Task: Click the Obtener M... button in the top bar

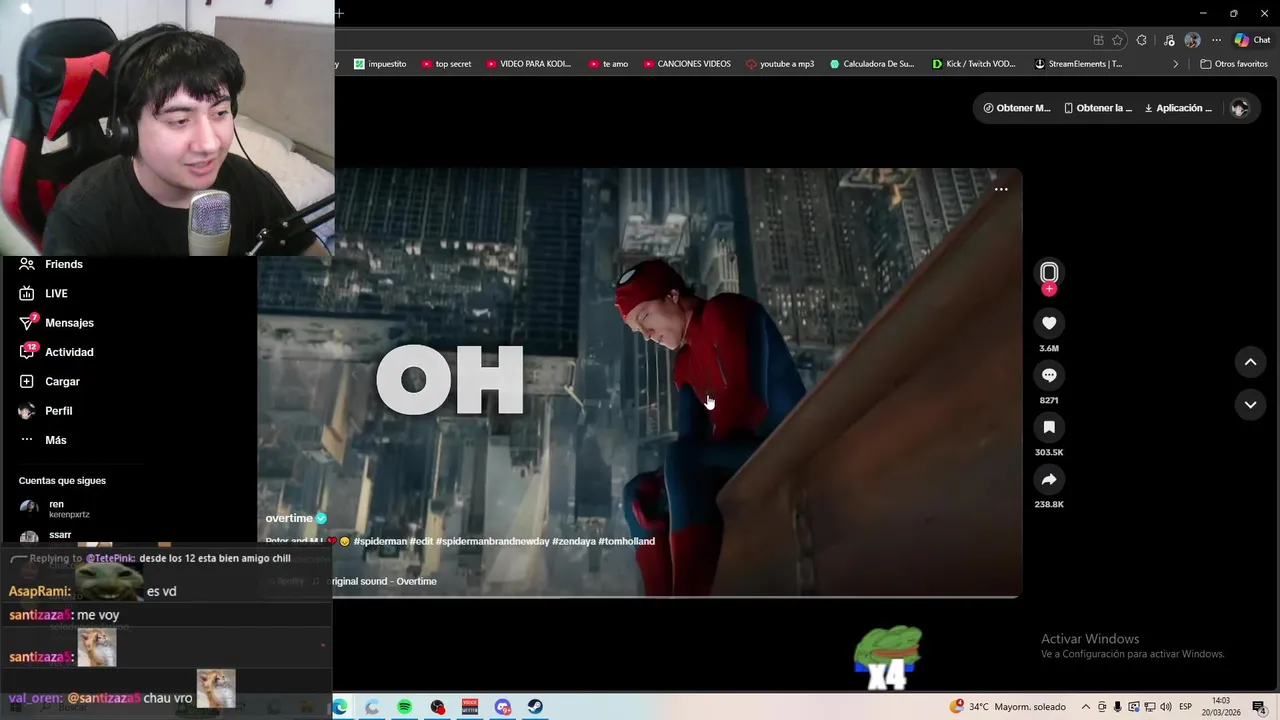Action: click(x=1017, y=108)
